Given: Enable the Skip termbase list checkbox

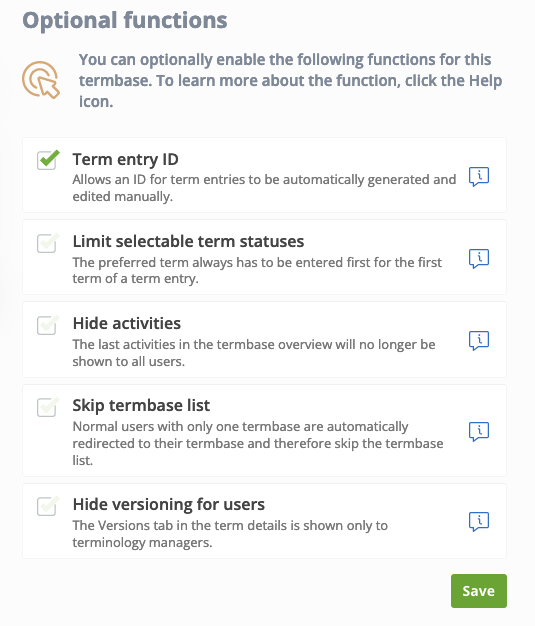Looking at the screenshot, I should coord(47,407).
